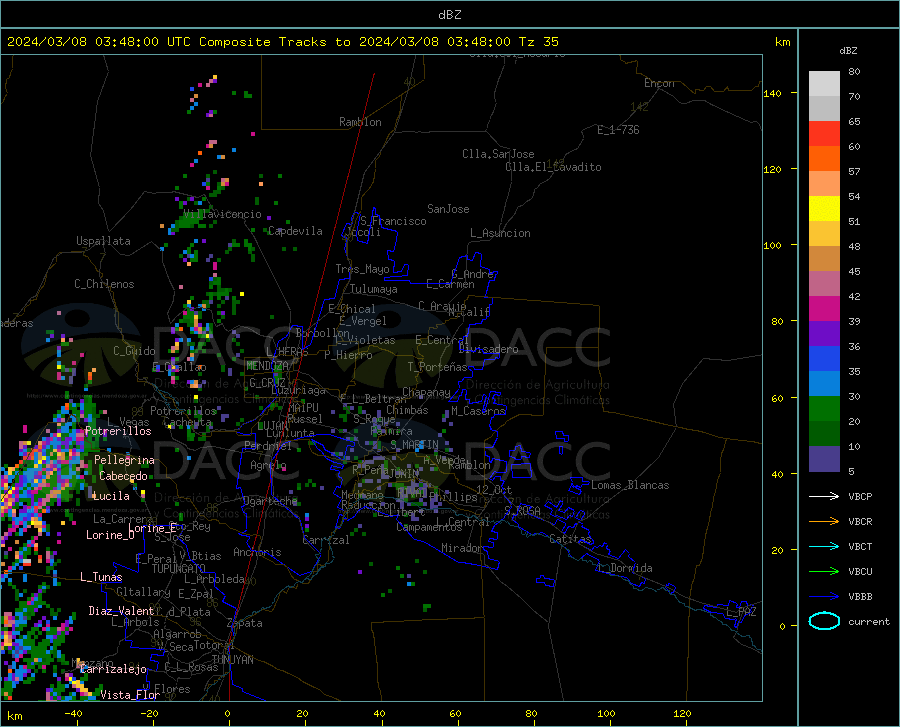Click the 80 tick on horizontal axis

(x=531, y=713)
